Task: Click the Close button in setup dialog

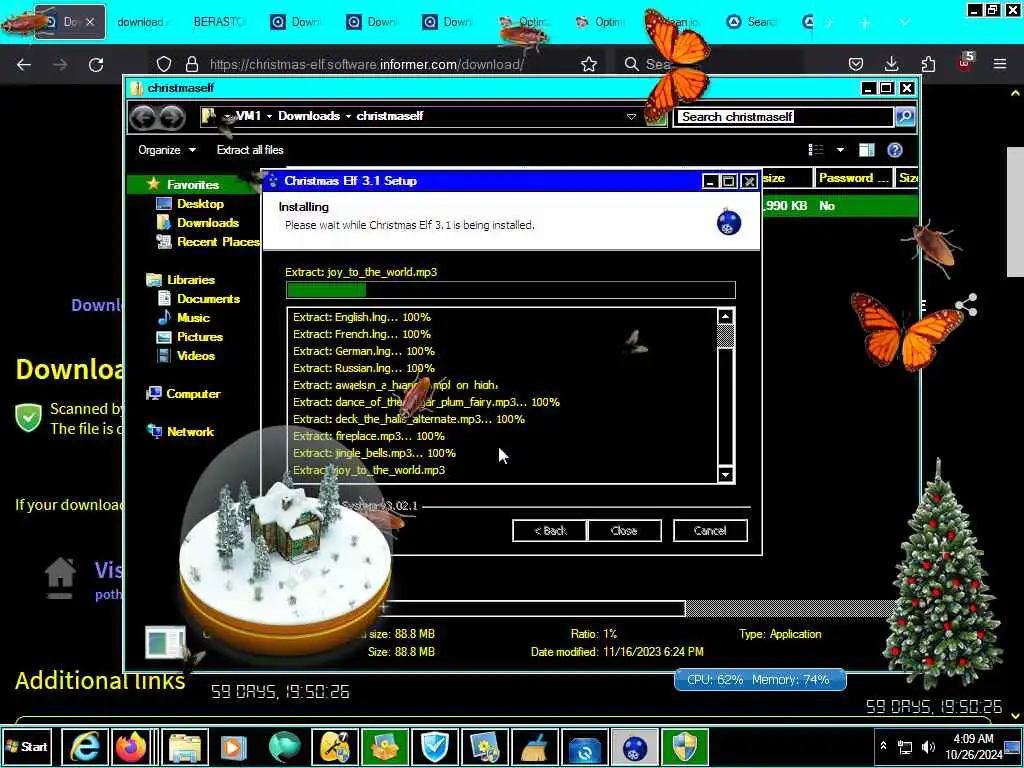Action: (624, 530)
